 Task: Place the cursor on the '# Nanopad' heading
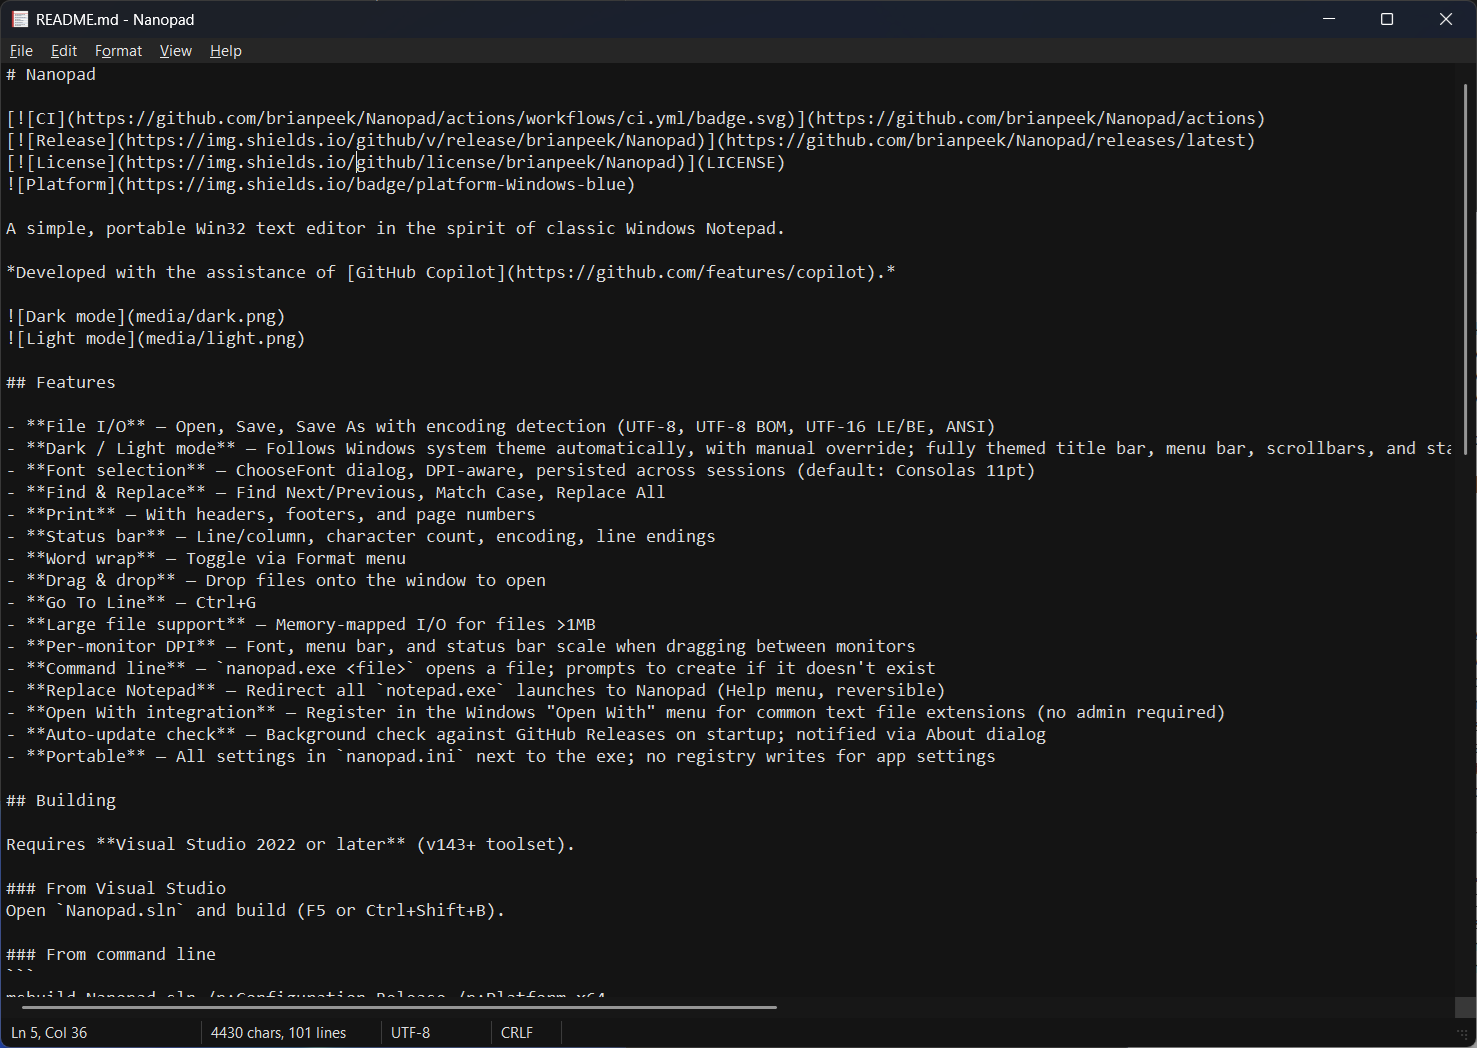[50, 73]
